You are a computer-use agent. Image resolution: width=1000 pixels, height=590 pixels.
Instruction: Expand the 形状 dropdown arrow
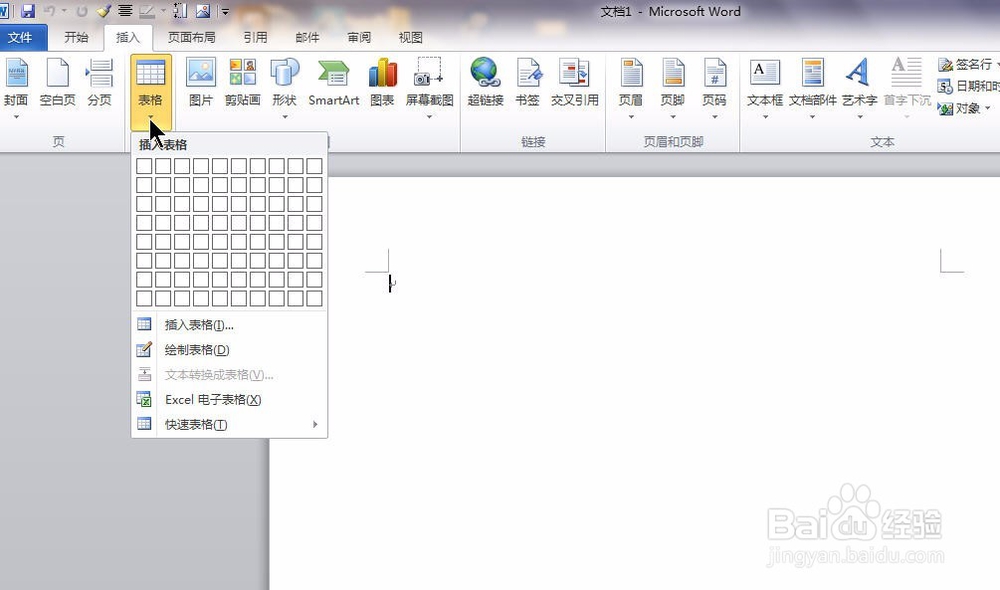pos(284,117)
